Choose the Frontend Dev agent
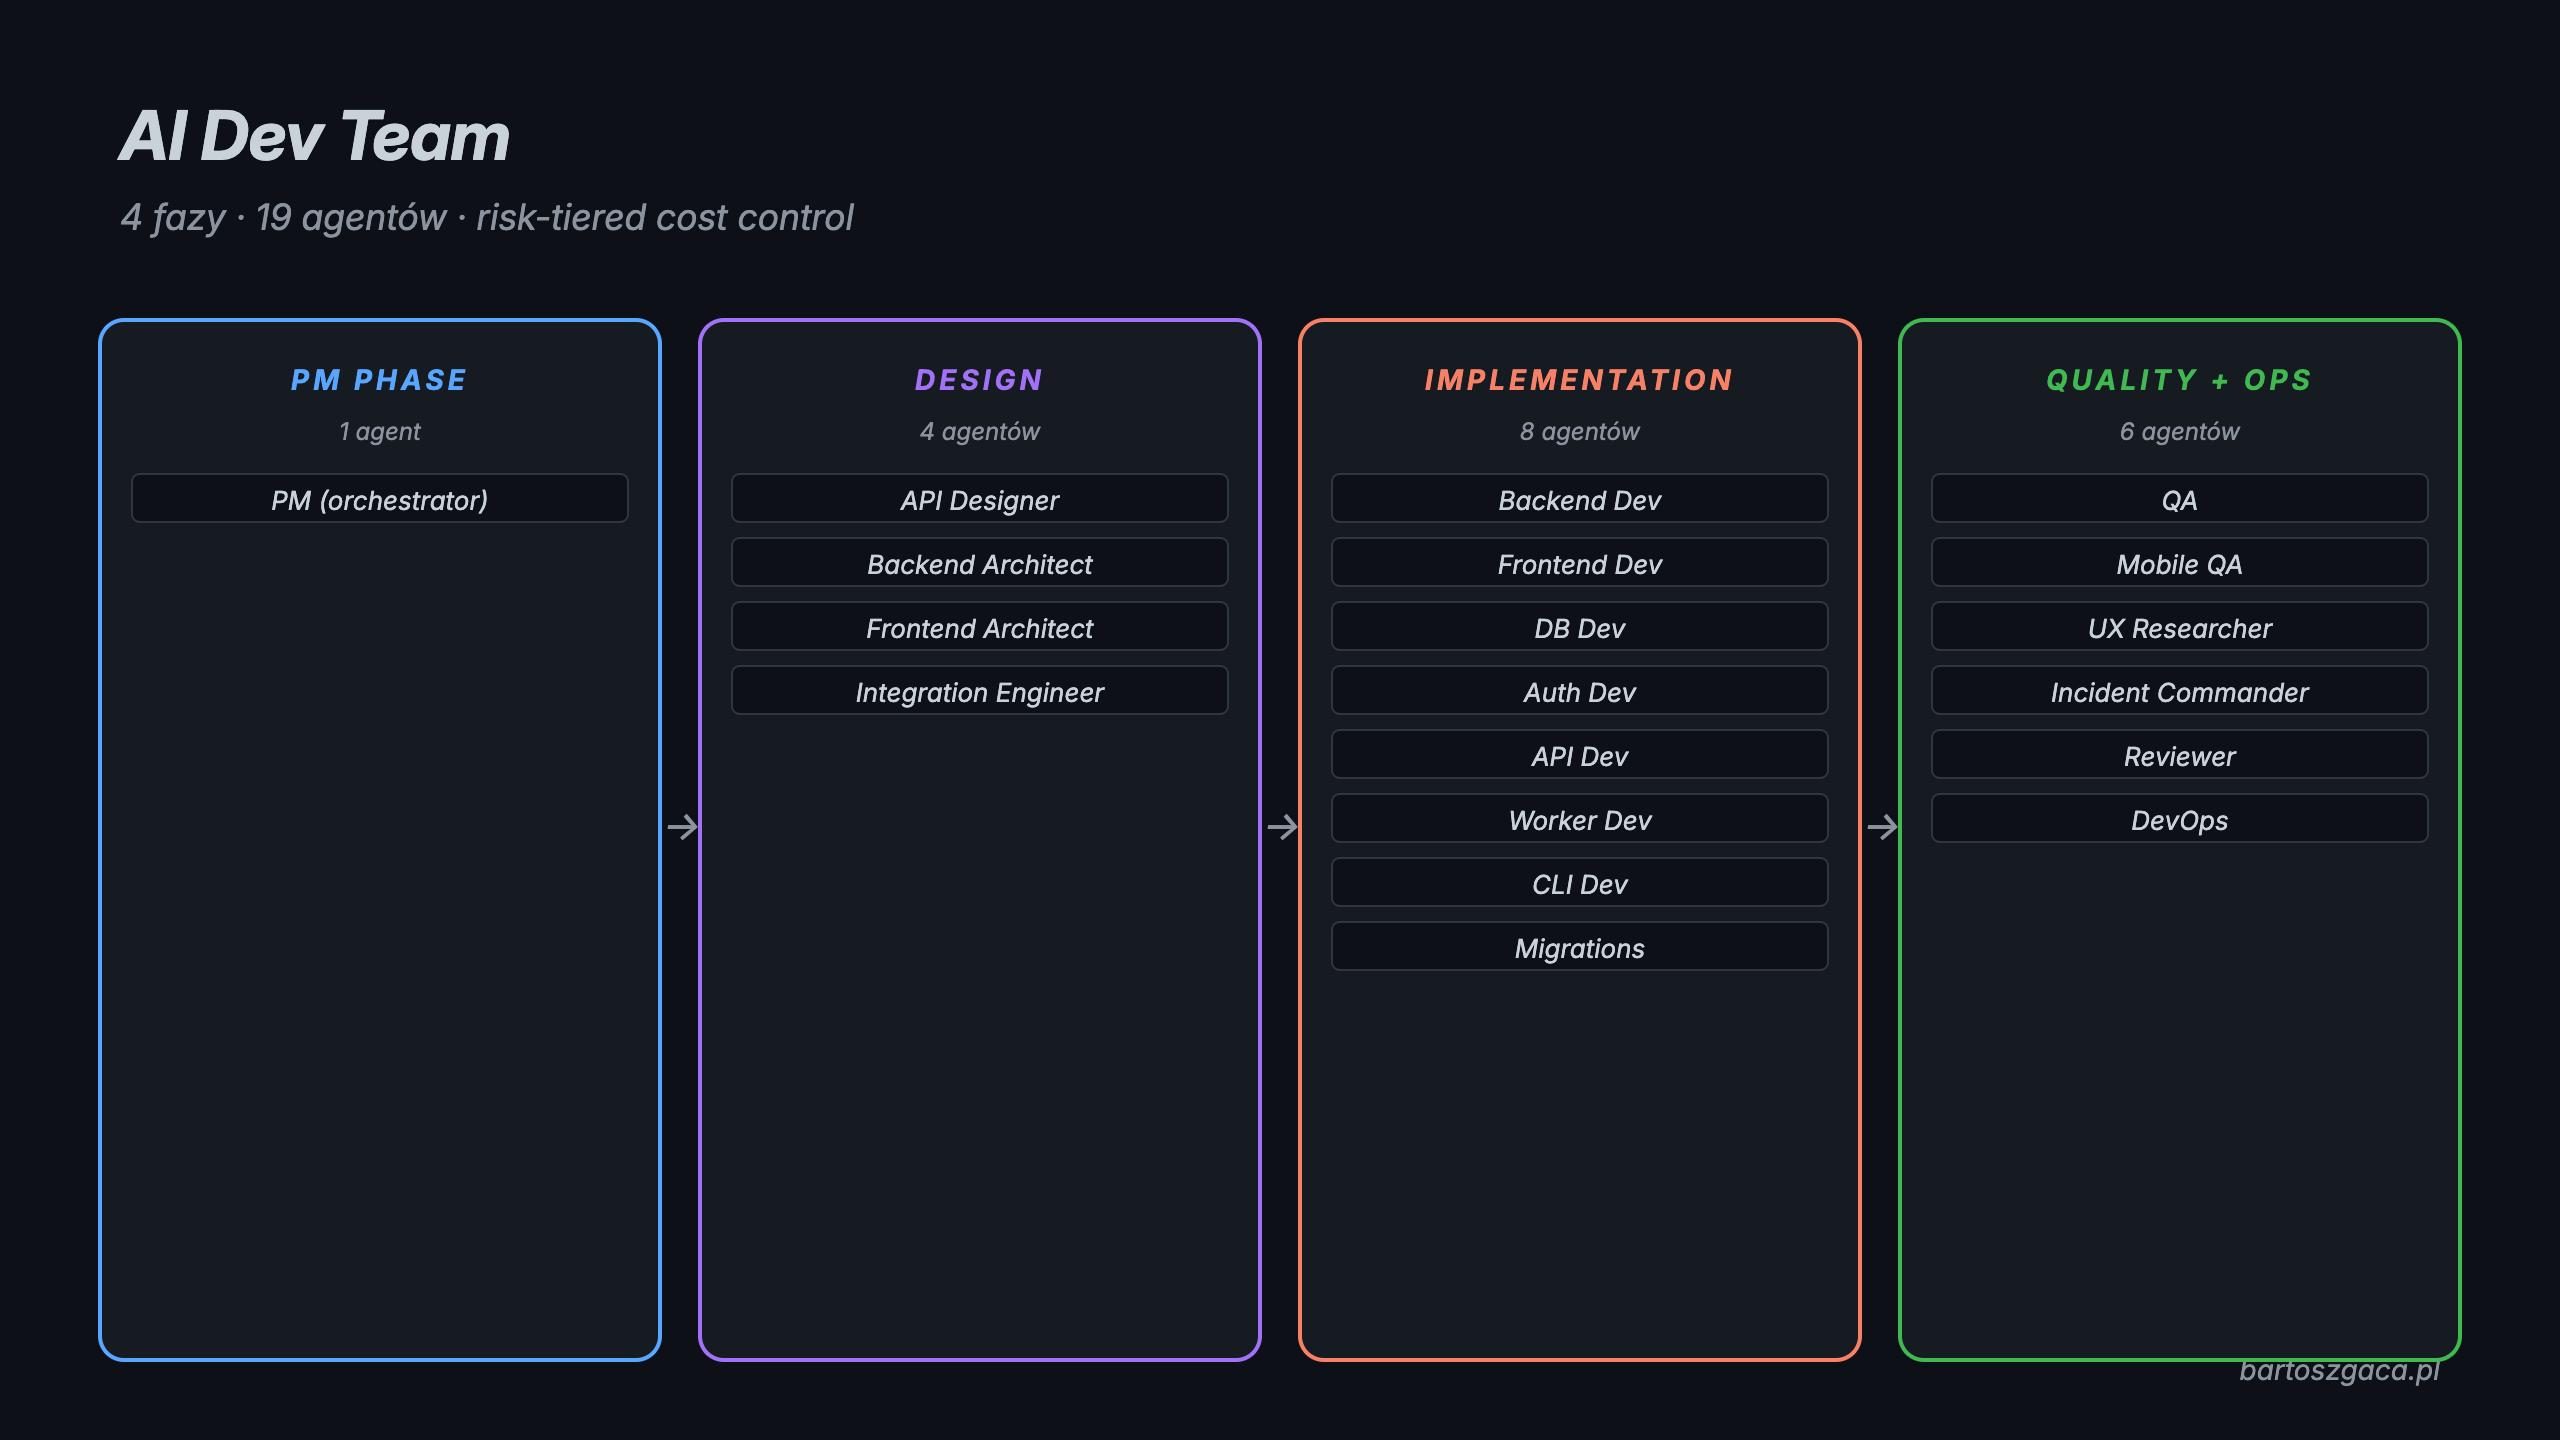 tap(1580, 562)
